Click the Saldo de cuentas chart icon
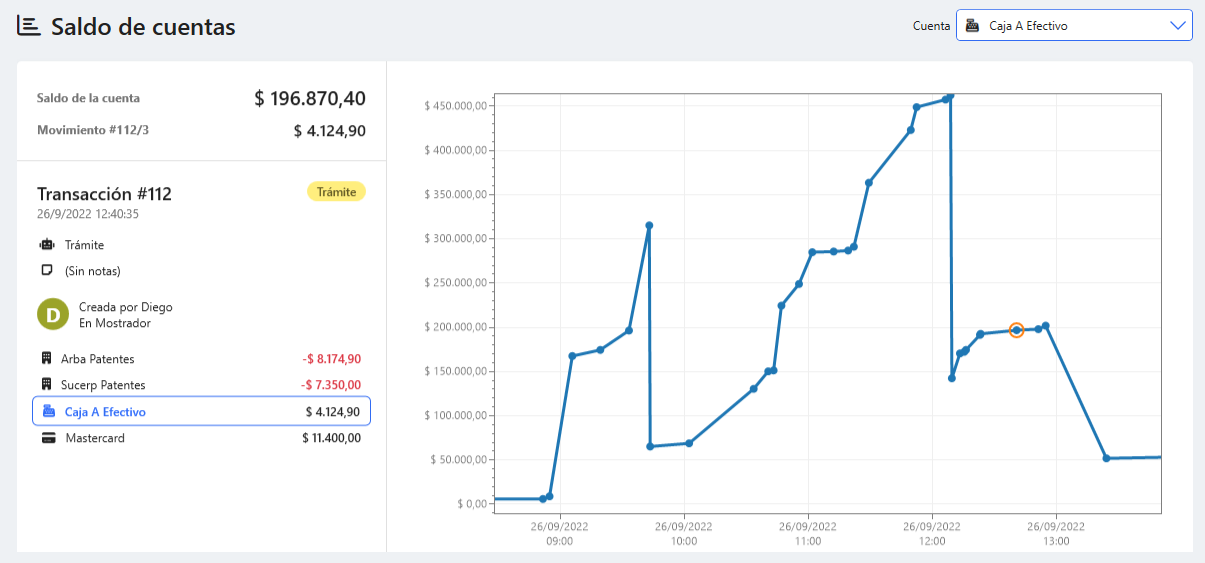Image resolution: width=1205 pixels, height=563 pixels. point(29,26)
